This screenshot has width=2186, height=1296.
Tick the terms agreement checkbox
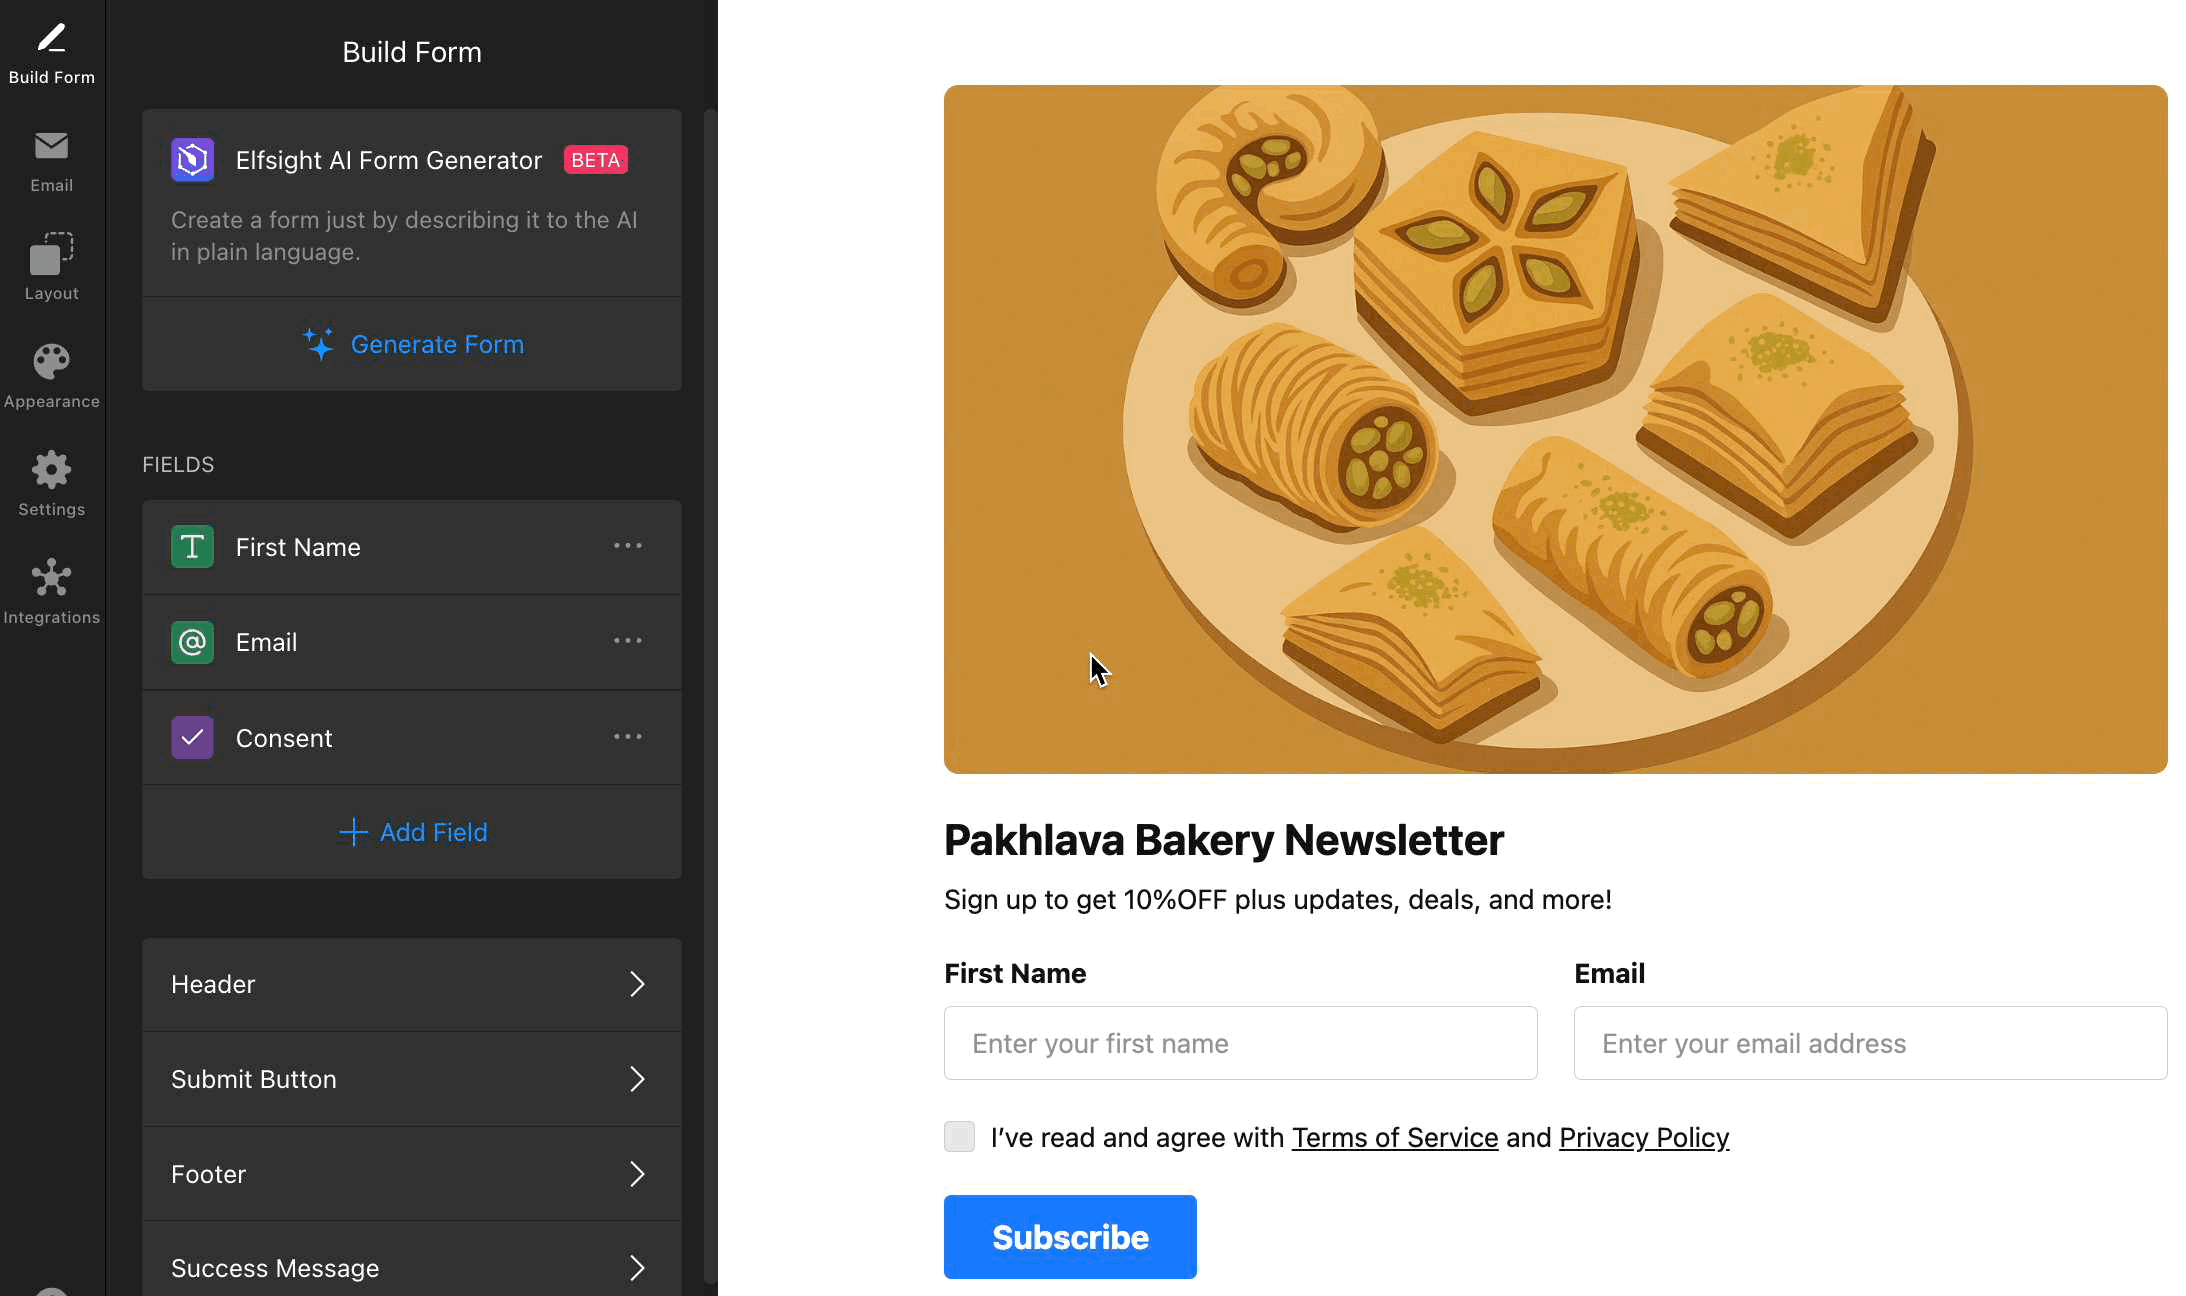click(x=959, y=1137)
